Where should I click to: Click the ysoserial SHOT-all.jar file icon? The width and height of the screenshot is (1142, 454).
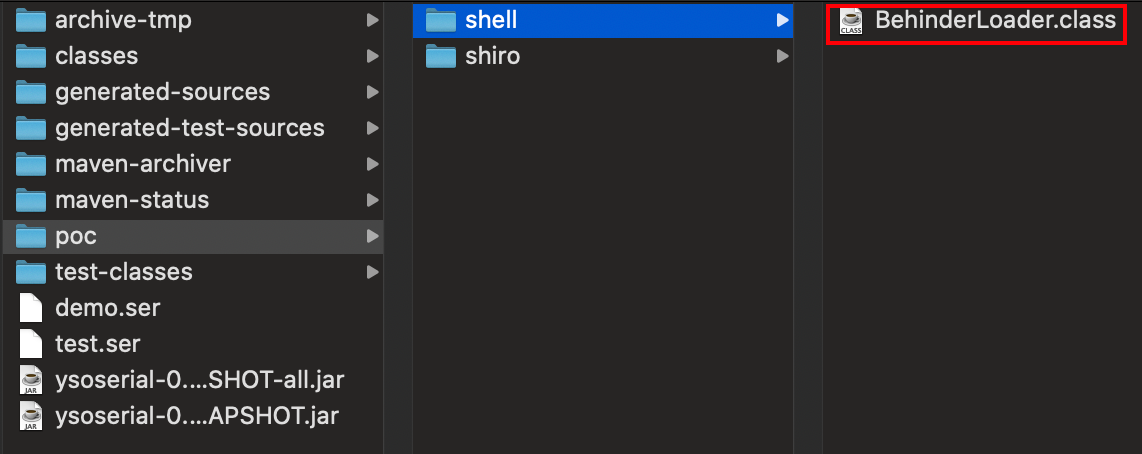point(32,380)
